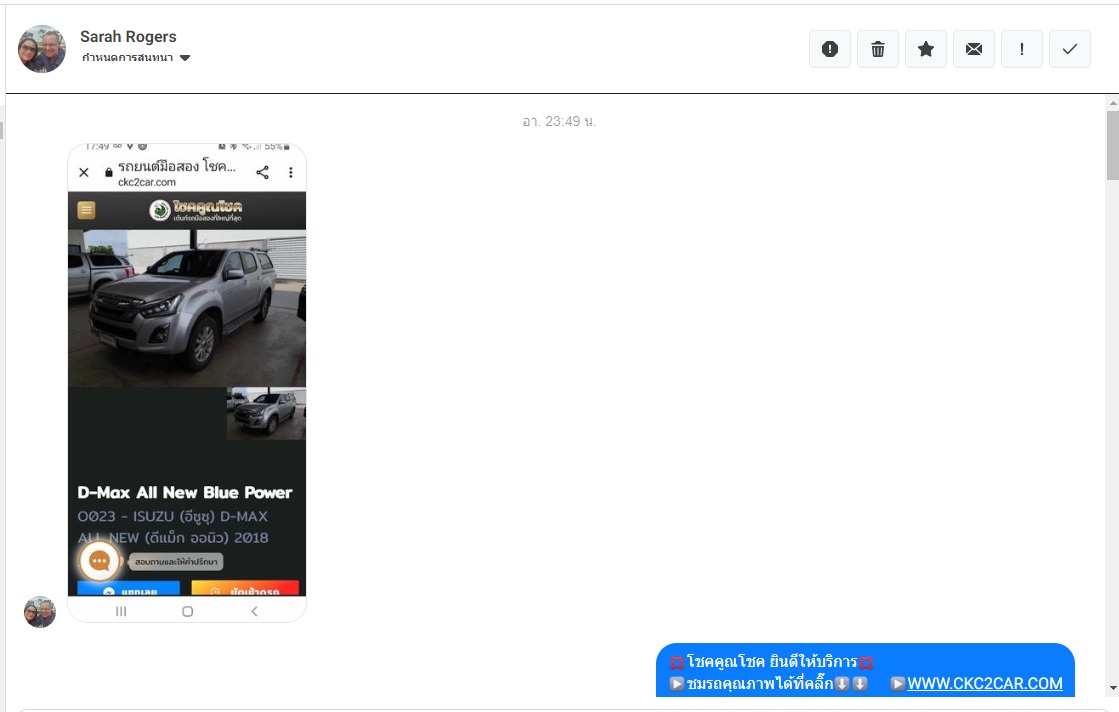Mark conversation as spam with exclamation circle icon

pyautogui.click(x=829, y=49)
